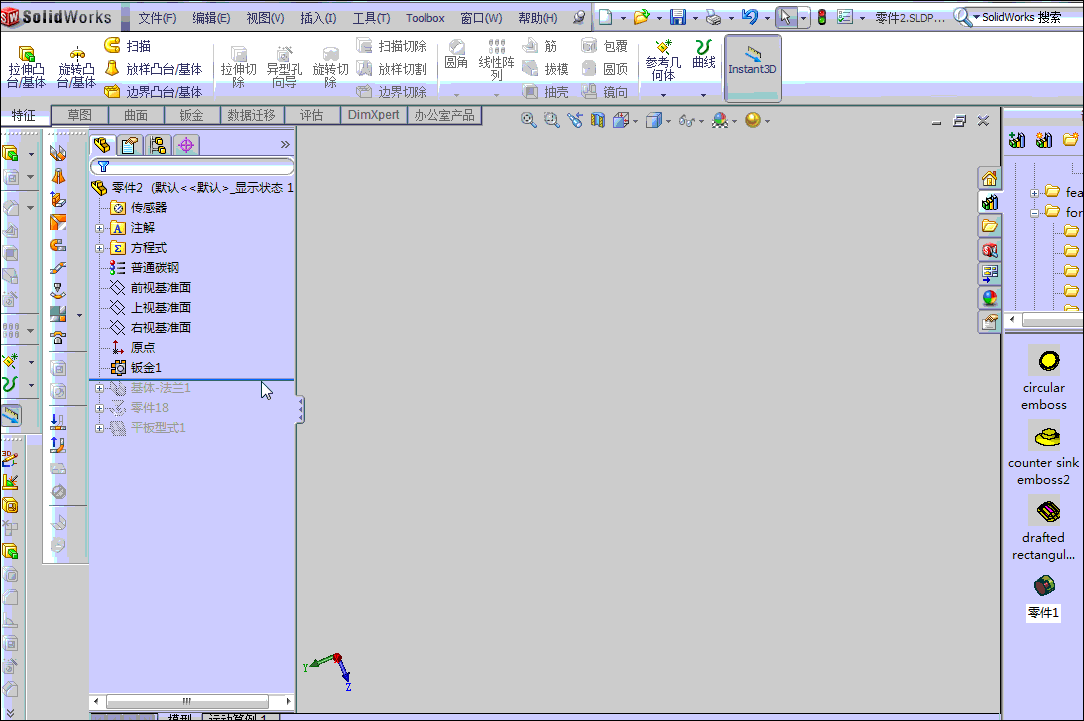Click the feature tree horizontal scrollbar
This screenshot has width=1084, height=721.
pyautogui.click(x=192, y=702)
